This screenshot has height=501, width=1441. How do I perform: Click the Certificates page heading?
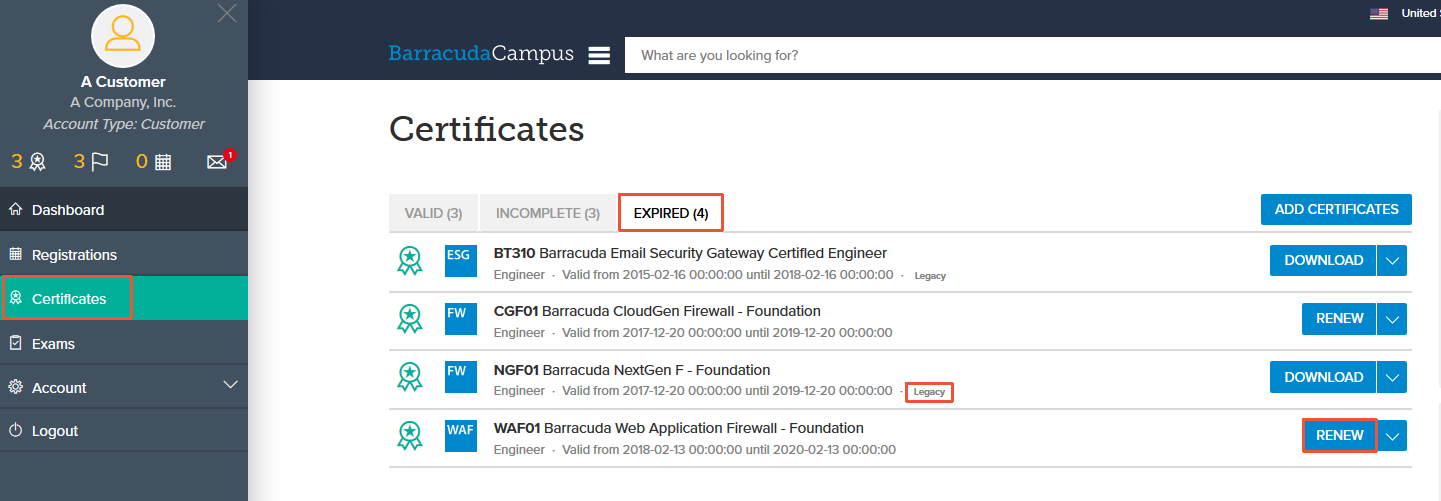point(487,129)
